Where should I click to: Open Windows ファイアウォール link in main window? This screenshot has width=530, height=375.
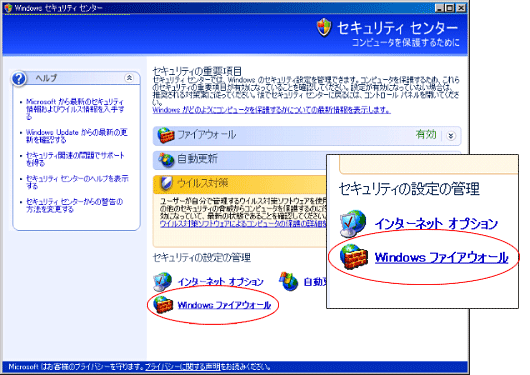click(x=224, y=305)
